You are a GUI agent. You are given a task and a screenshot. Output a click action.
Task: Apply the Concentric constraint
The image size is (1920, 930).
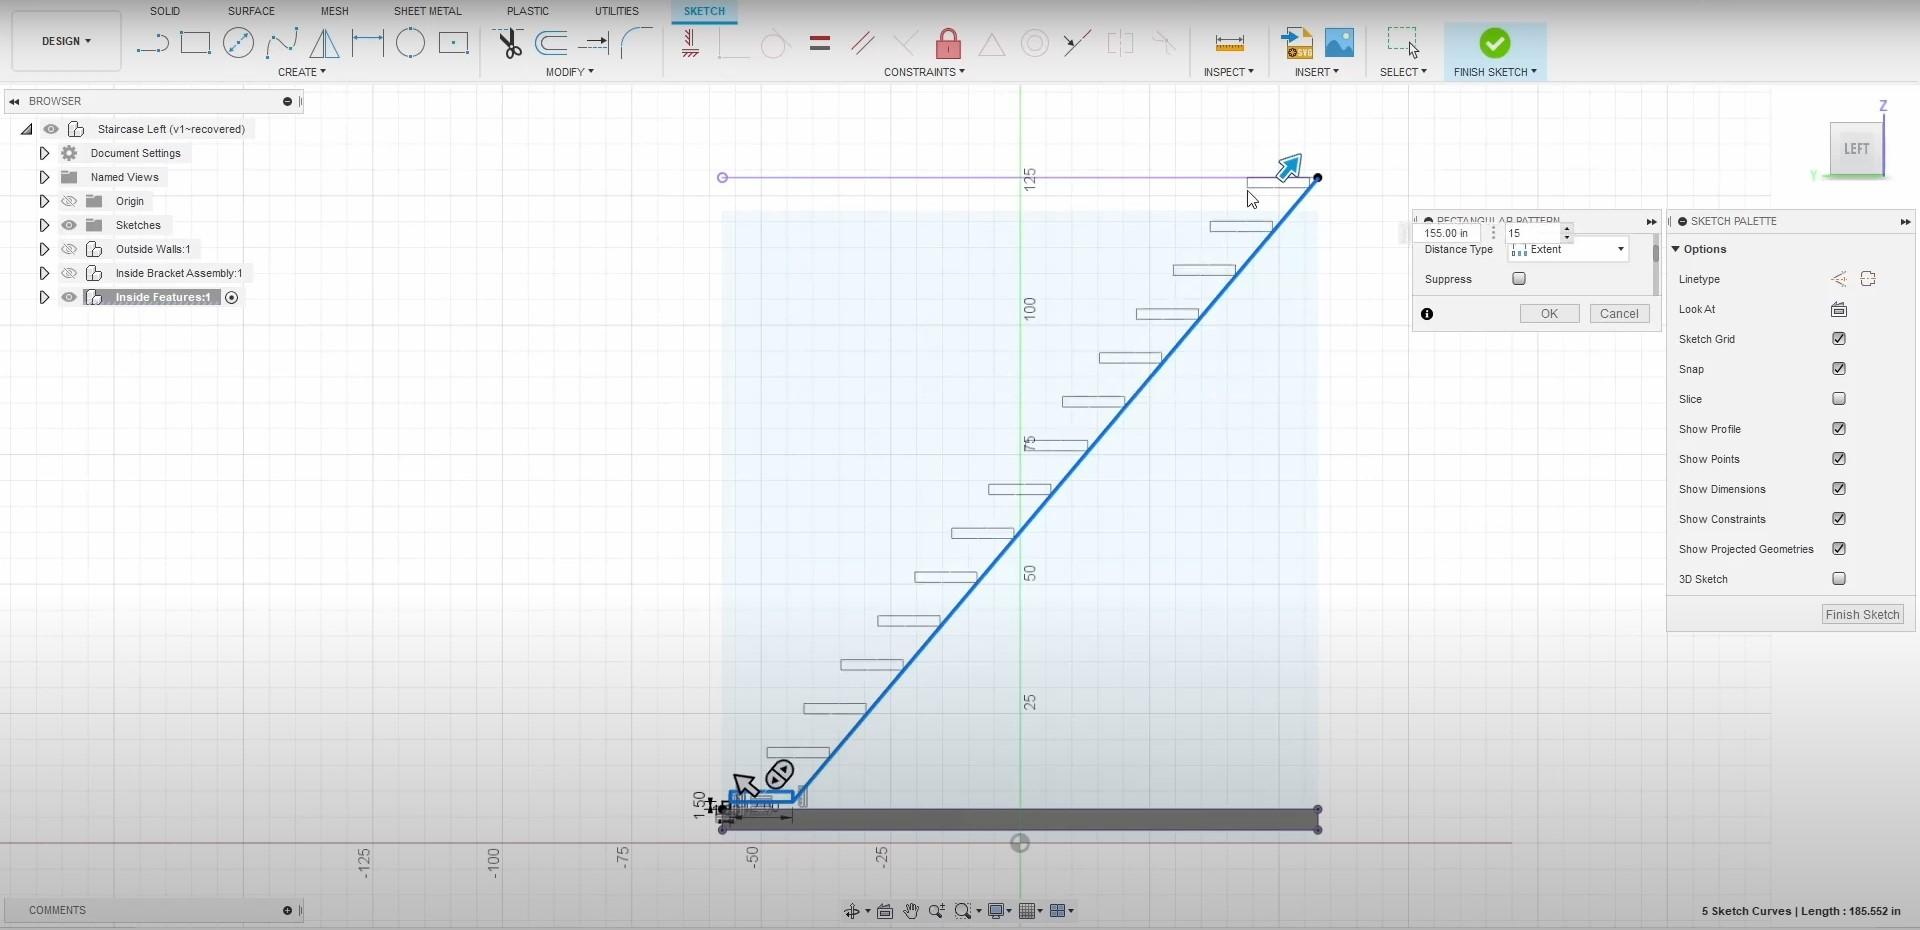1035,43
